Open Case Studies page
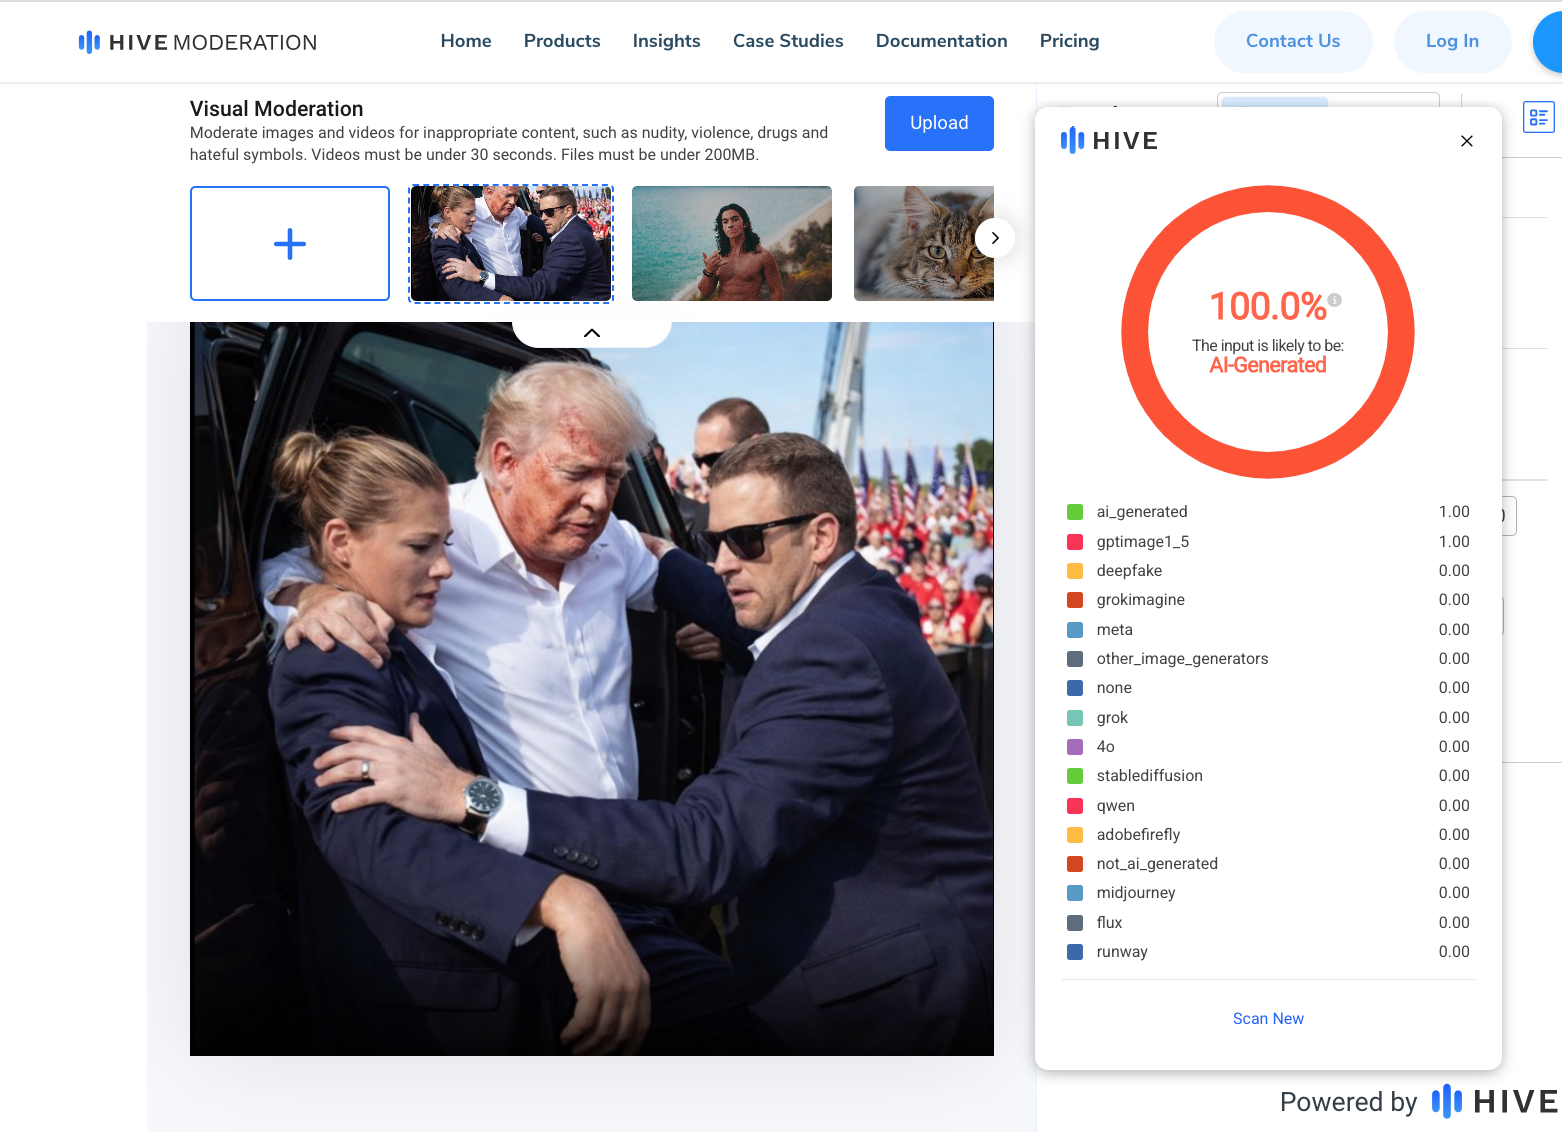This screenshot has height=1132, width=1562. [788, 41]
